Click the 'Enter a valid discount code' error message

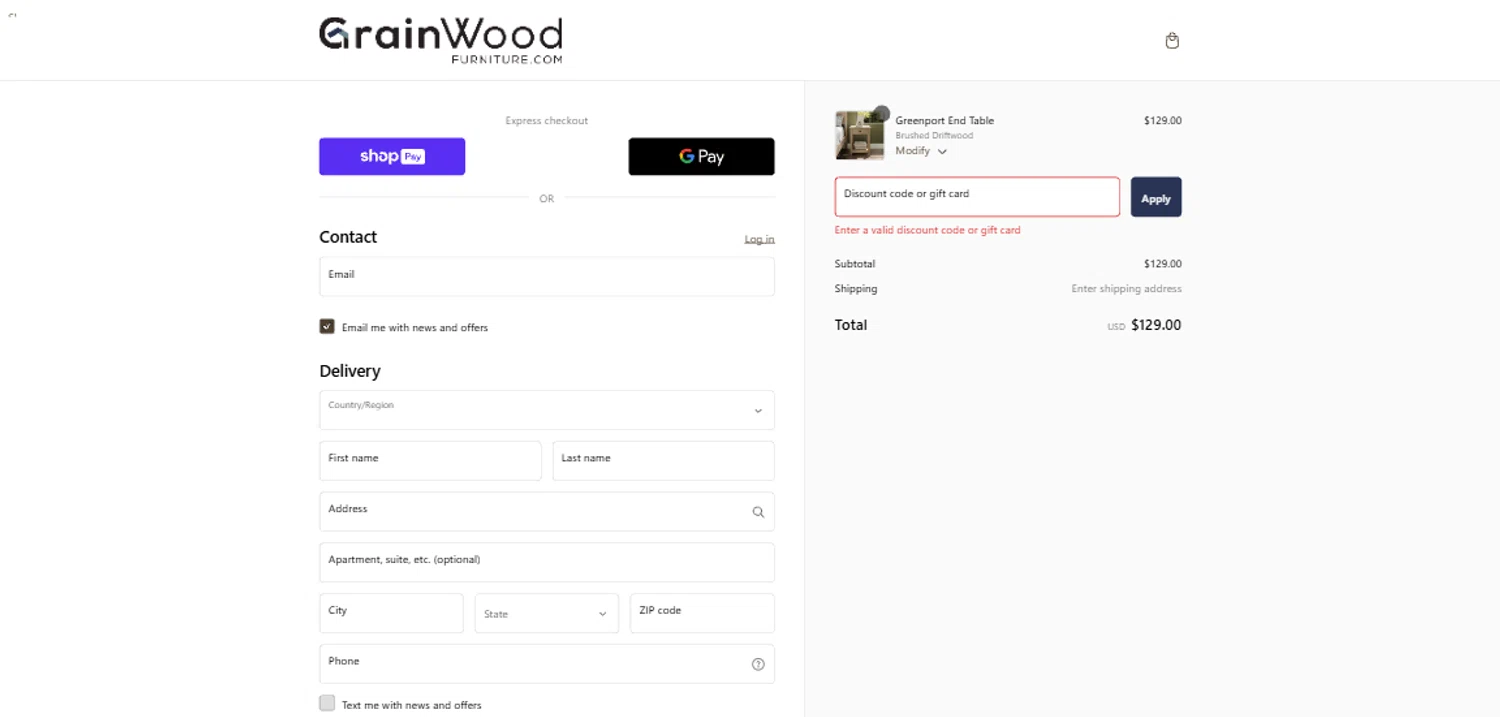tap(928, 230)
